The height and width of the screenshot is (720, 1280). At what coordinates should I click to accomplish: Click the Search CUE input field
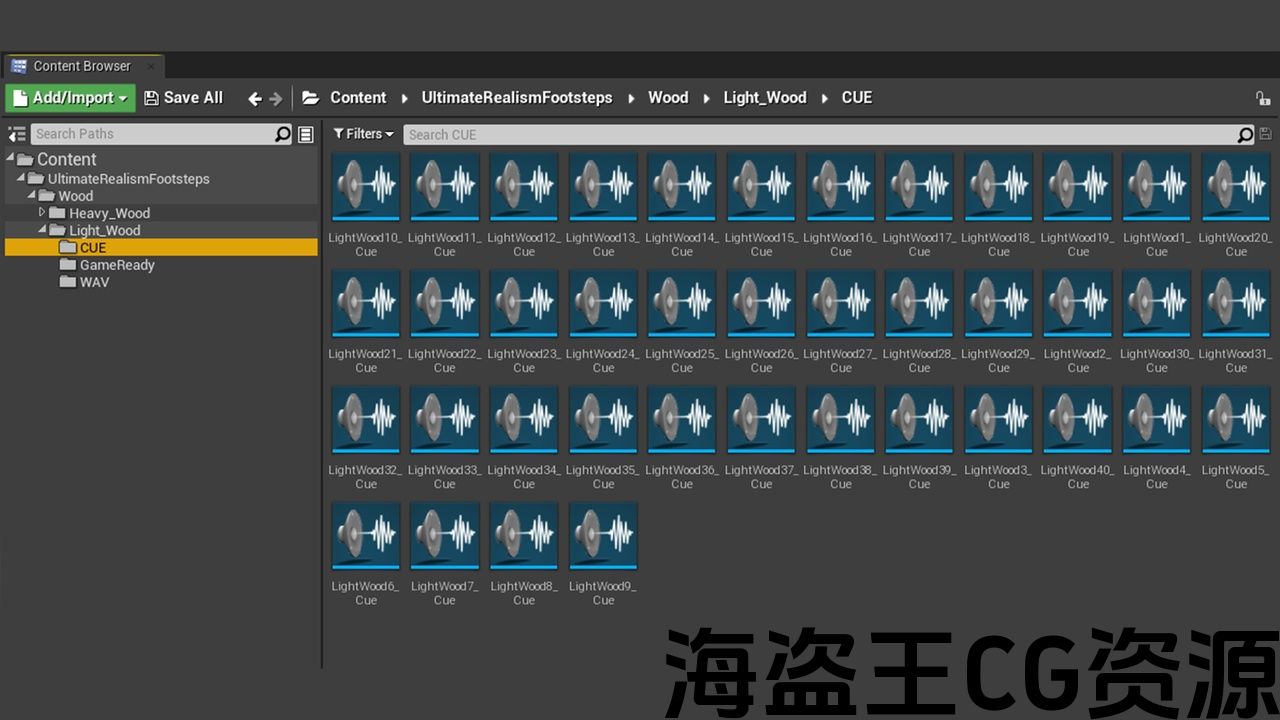pos(820,134)
